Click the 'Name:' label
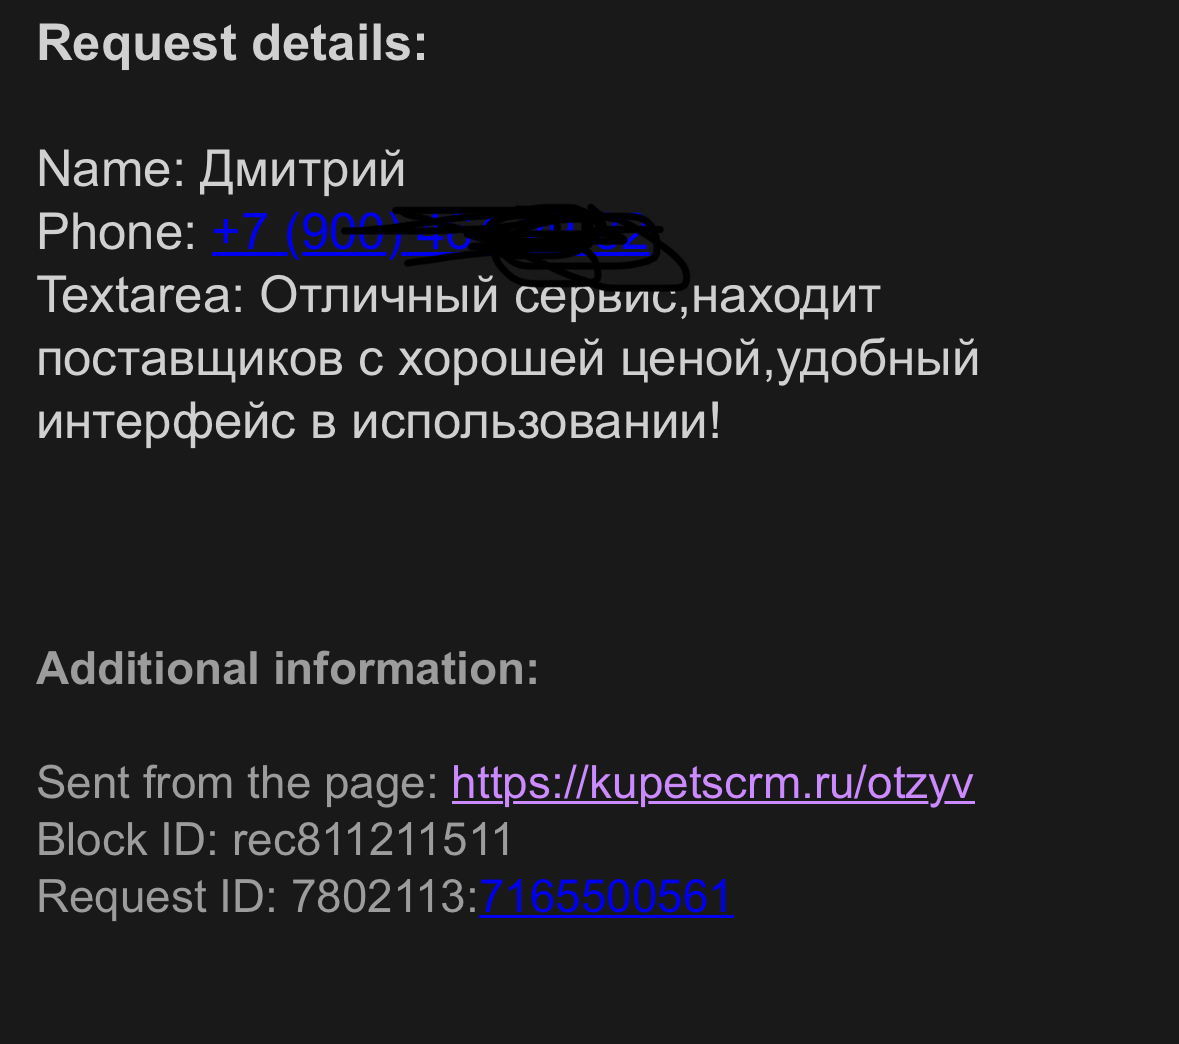This screenshot has width=1179, height=1044. [111, 169]
